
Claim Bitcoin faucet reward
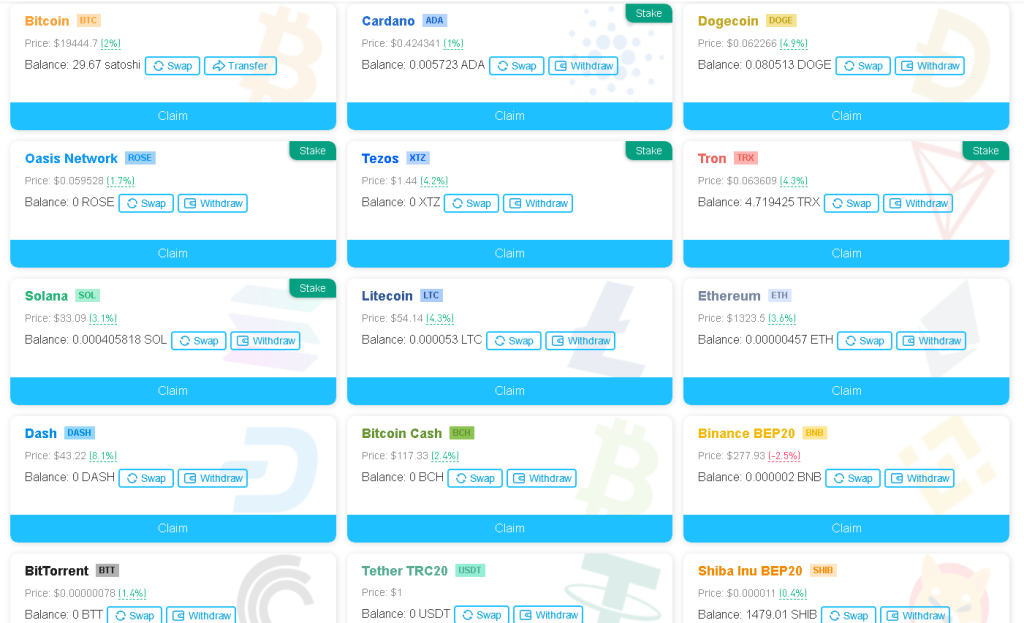[x=173, y=116]
